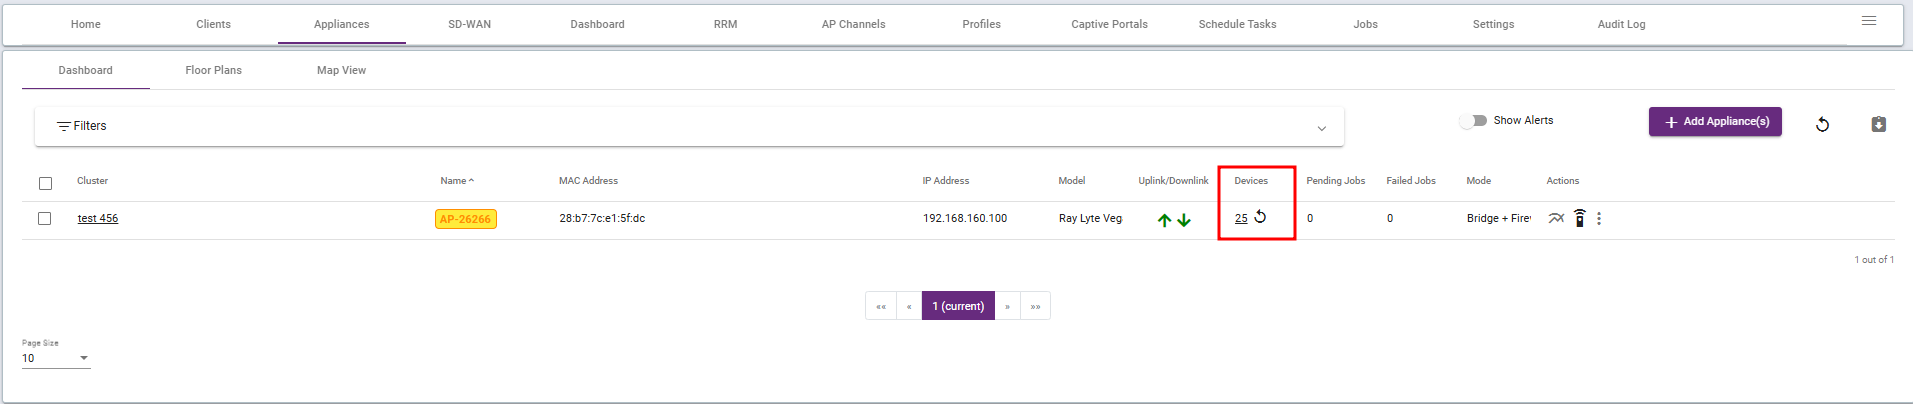Go to next page with single chevron

1007,306
